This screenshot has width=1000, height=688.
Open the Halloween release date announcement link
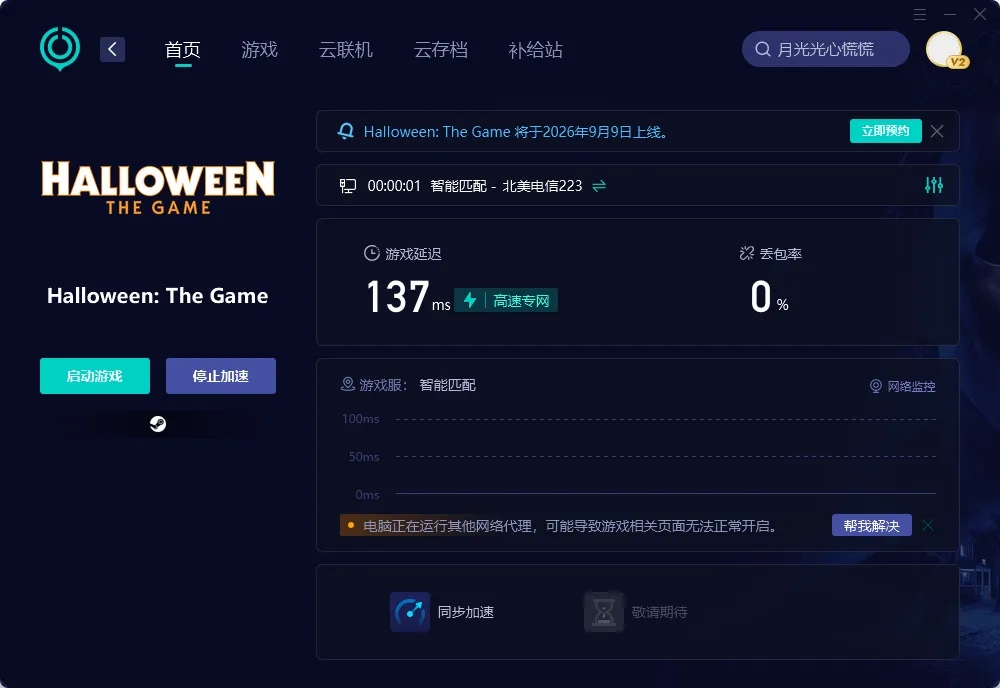[516, 132]
